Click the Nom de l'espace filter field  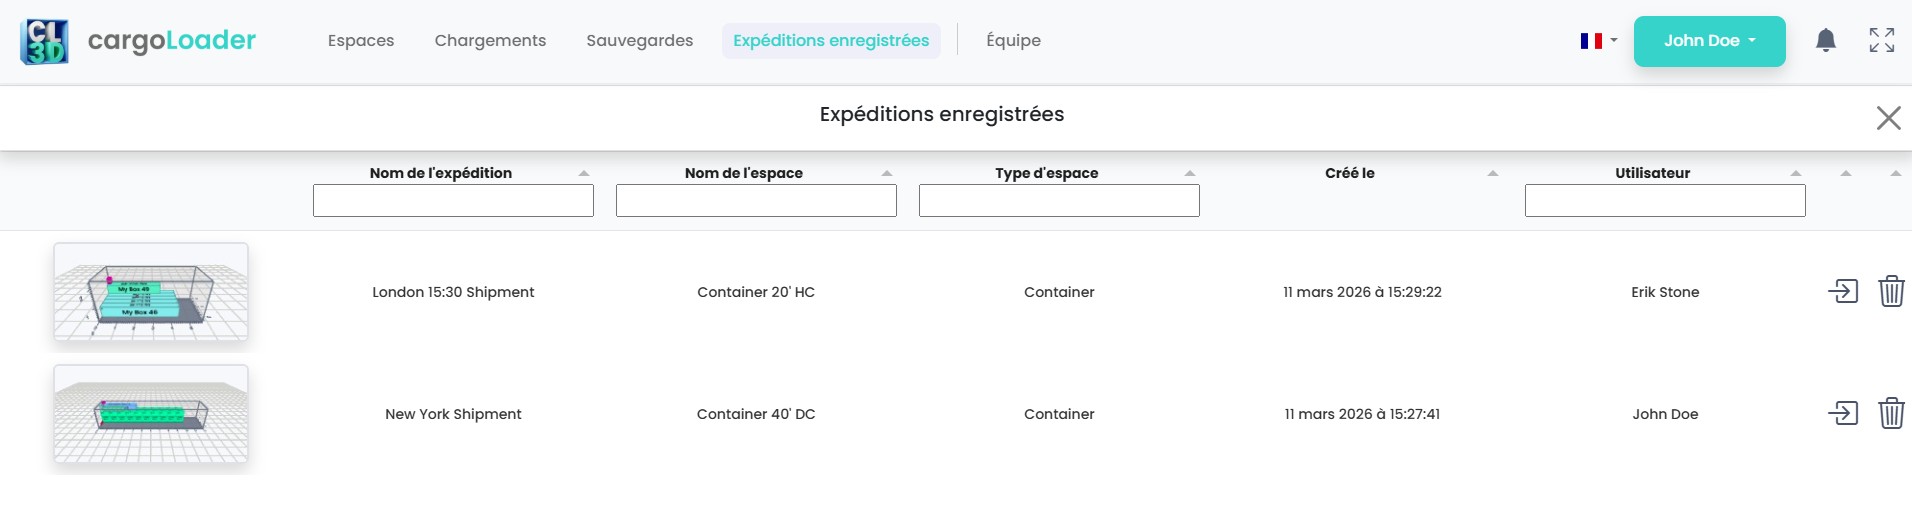(x=756, y=201)
